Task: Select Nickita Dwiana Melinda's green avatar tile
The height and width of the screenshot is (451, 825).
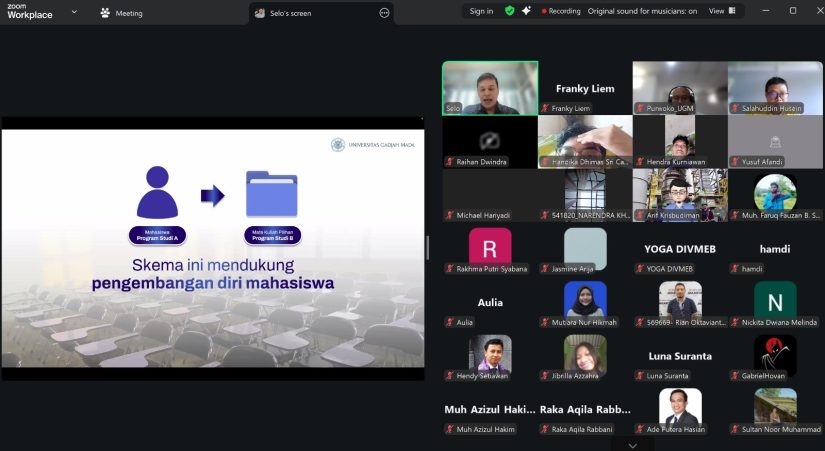Action: (775, 299)
